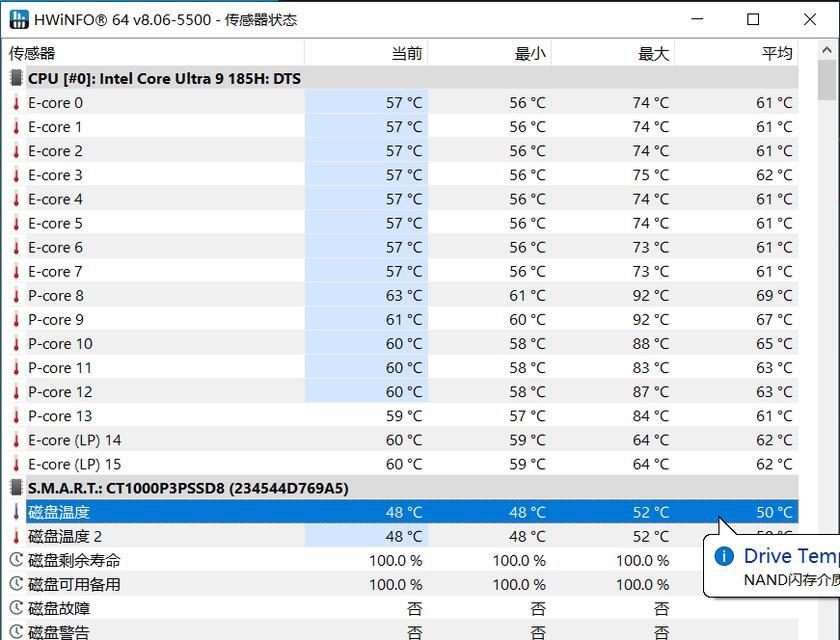This screenshot has height=640, width=840.
Task: Click the thermometer icon by P-core 13
Action: coord(16,416)
